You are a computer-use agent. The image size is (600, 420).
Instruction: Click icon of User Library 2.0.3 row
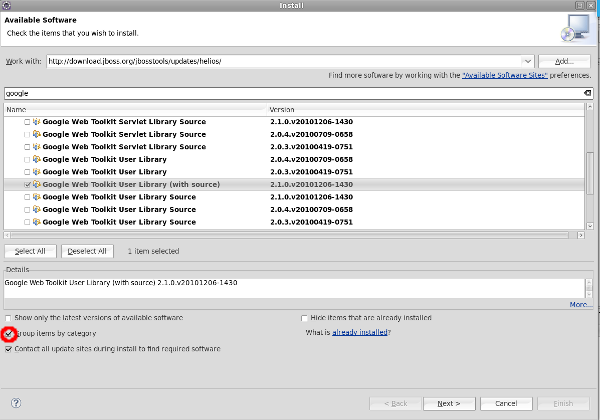point(37,172)
